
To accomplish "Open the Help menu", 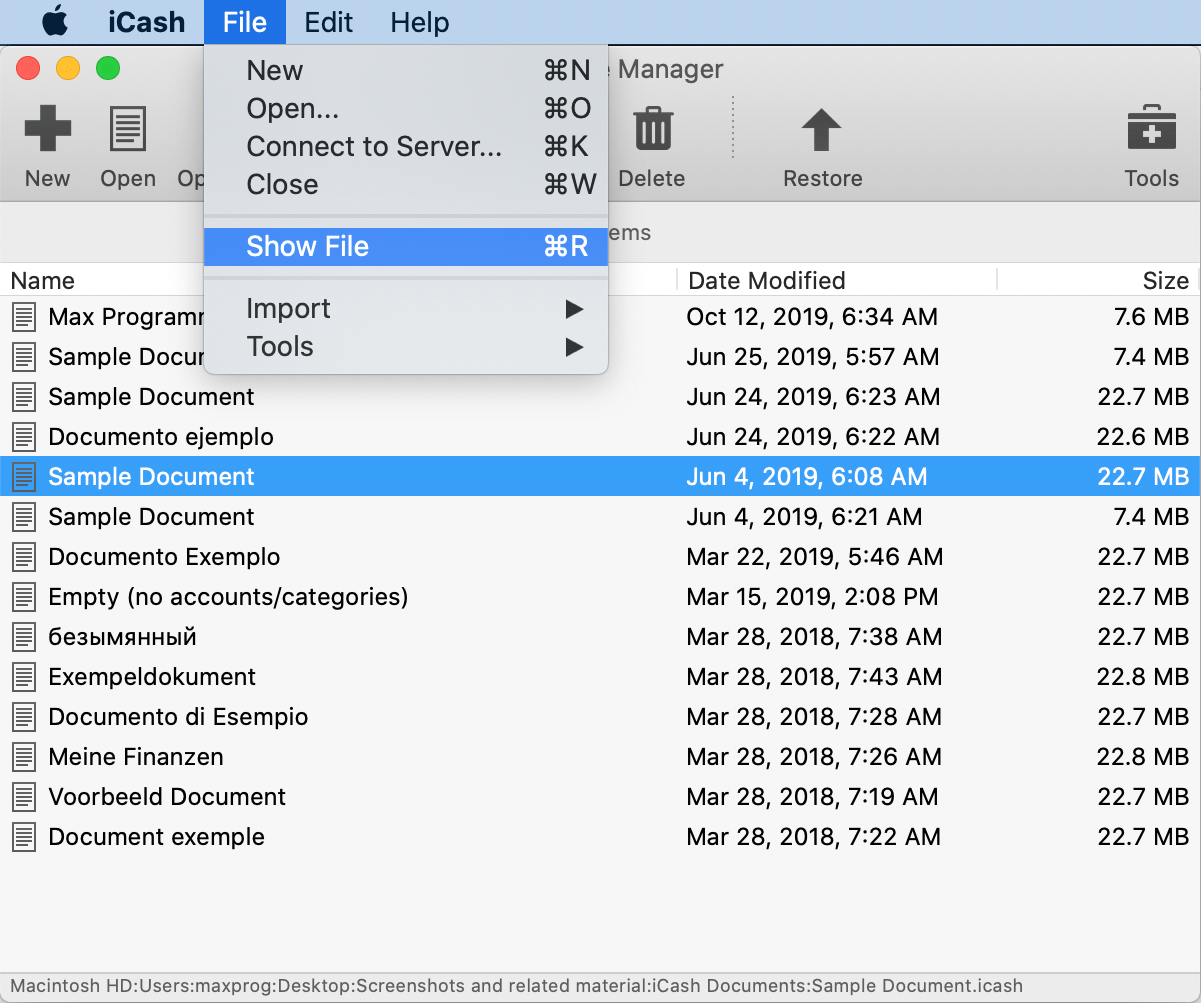I will 420,22.
